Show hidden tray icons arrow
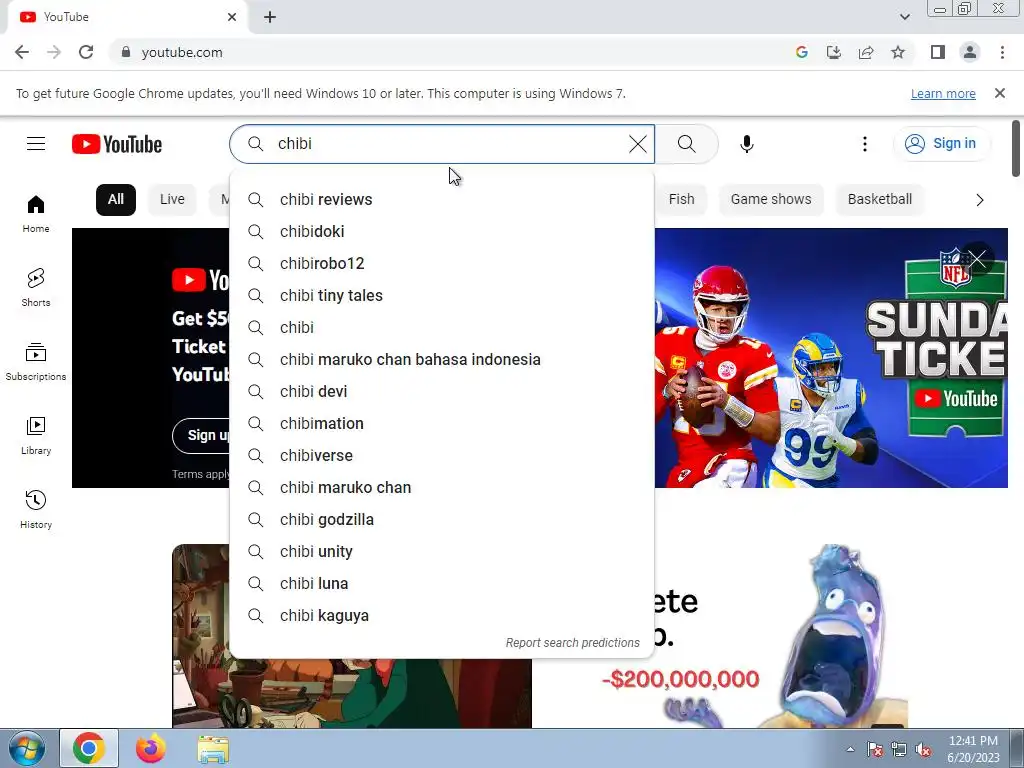The width and height of the screenshot is (1024, 768). click(850, 749)
